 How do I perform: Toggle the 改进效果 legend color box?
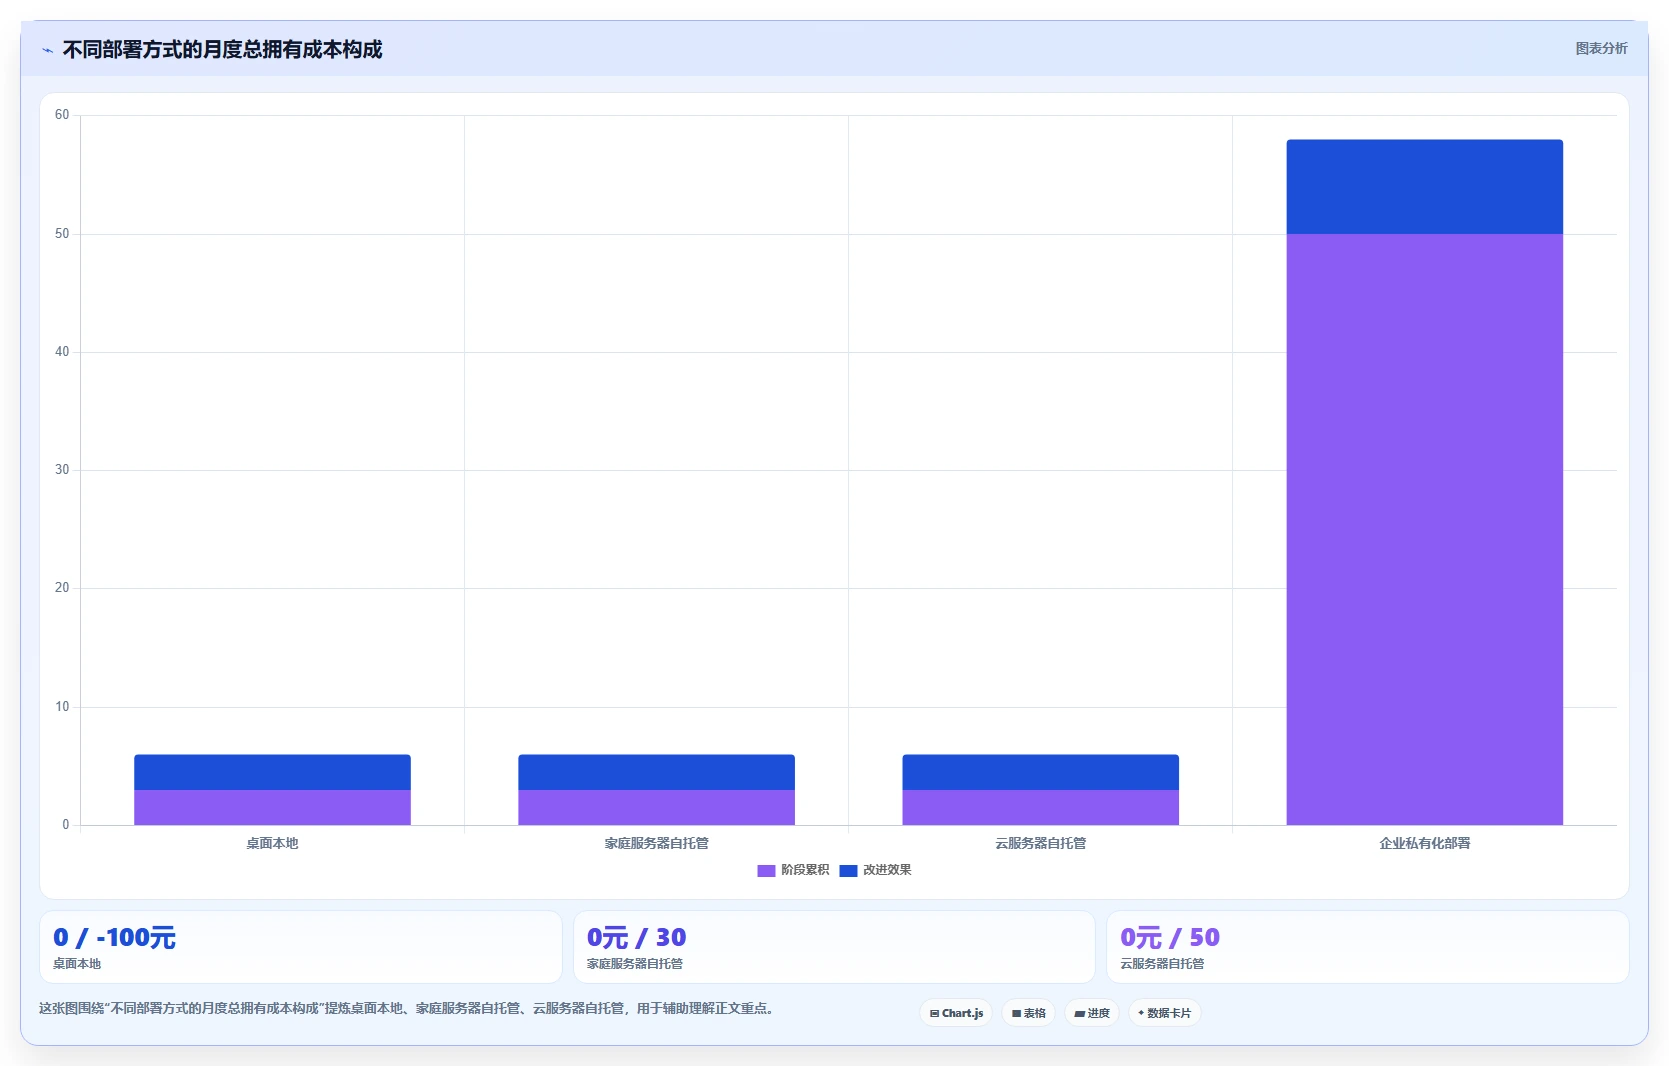coord(848,871)
